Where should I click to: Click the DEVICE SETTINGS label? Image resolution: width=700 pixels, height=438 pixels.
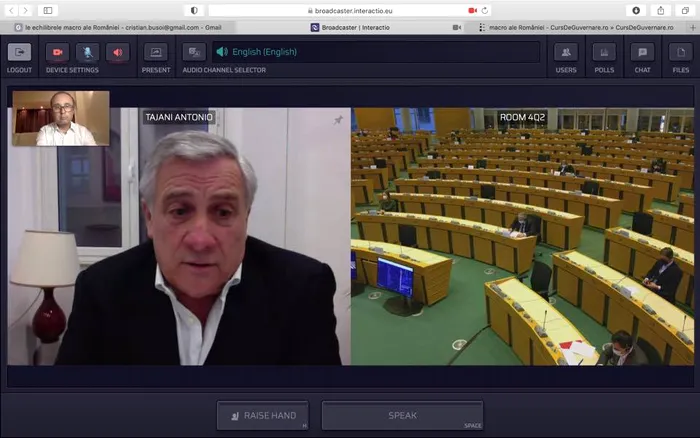tap(72, 70)
